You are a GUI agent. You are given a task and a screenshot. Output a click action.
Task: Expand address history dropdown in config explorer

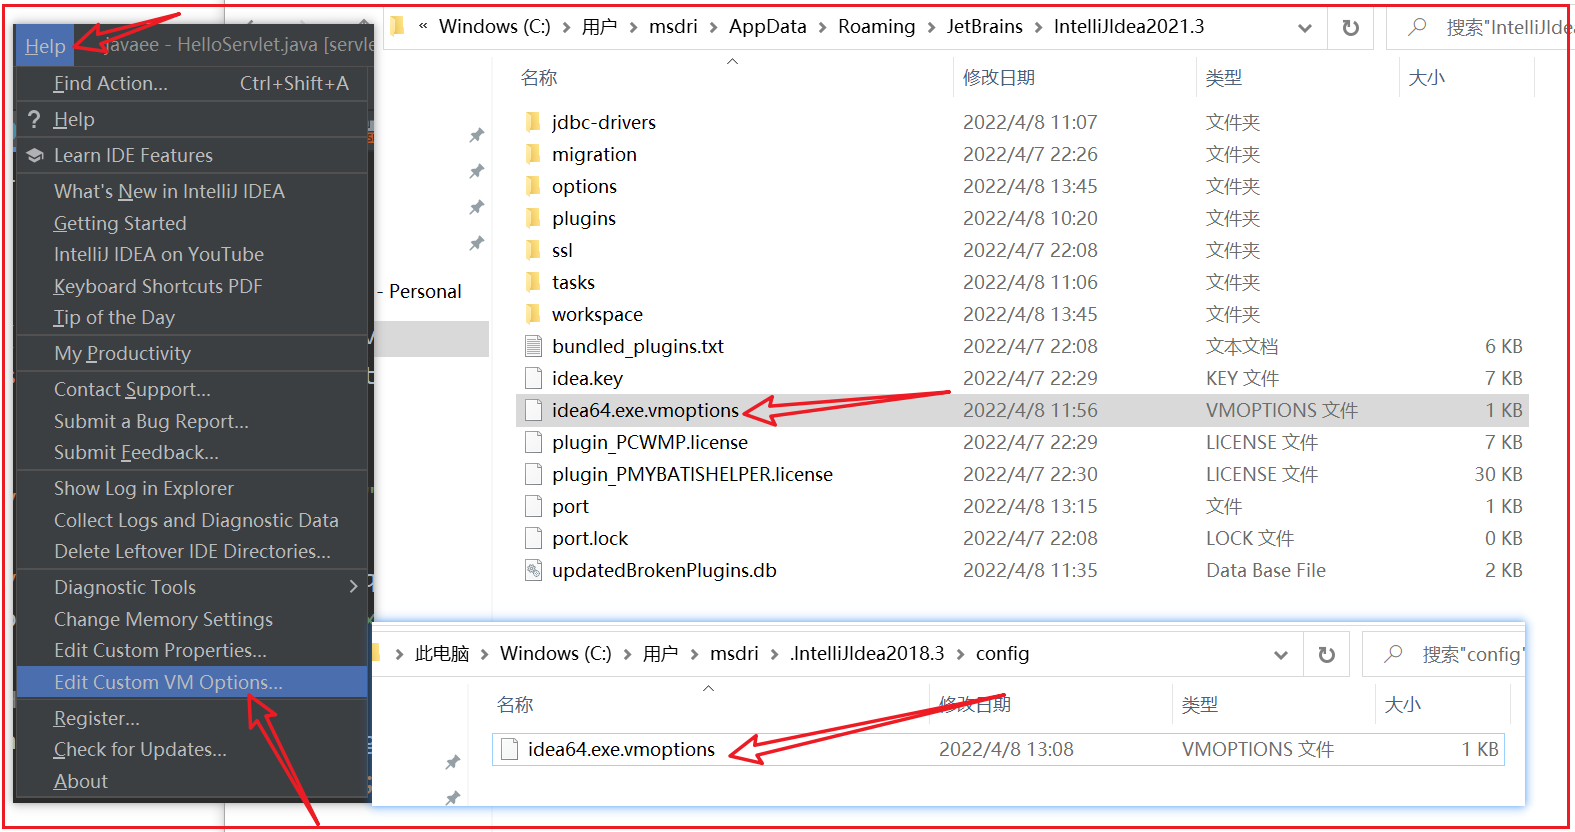[x=1281, y=655]
